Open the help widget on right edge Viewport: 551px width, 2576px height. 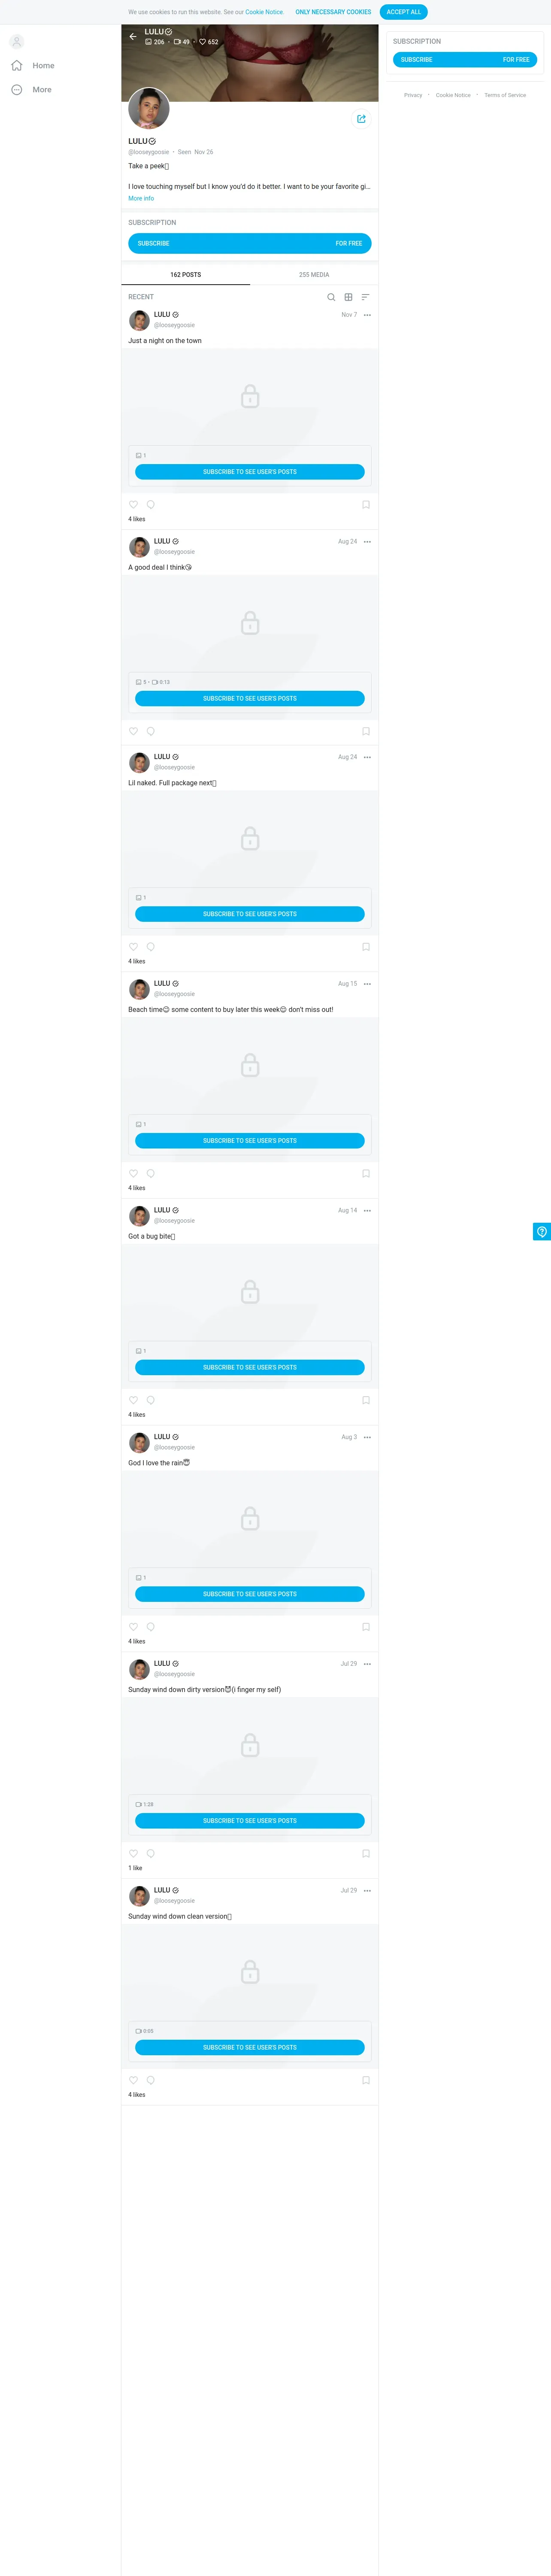coord(542,1231)
